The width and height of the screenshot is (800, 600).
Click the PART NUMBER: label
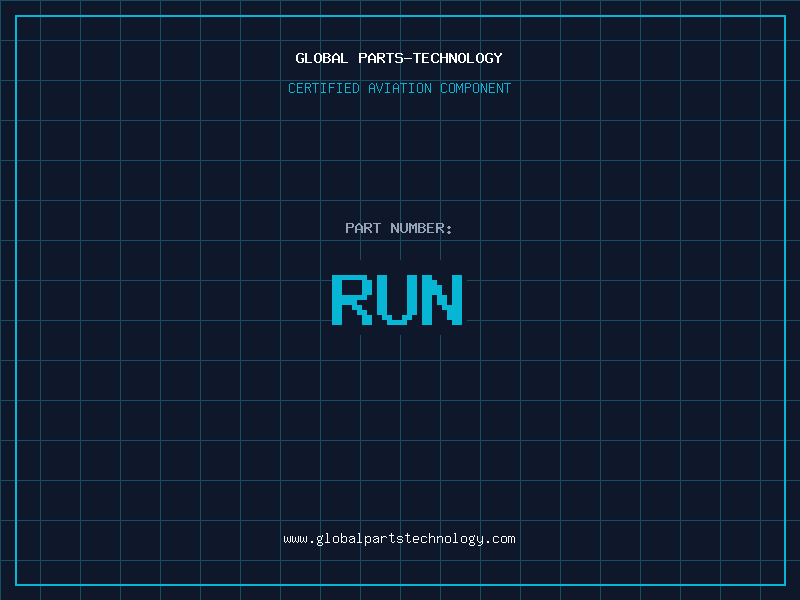coord(399,228)
